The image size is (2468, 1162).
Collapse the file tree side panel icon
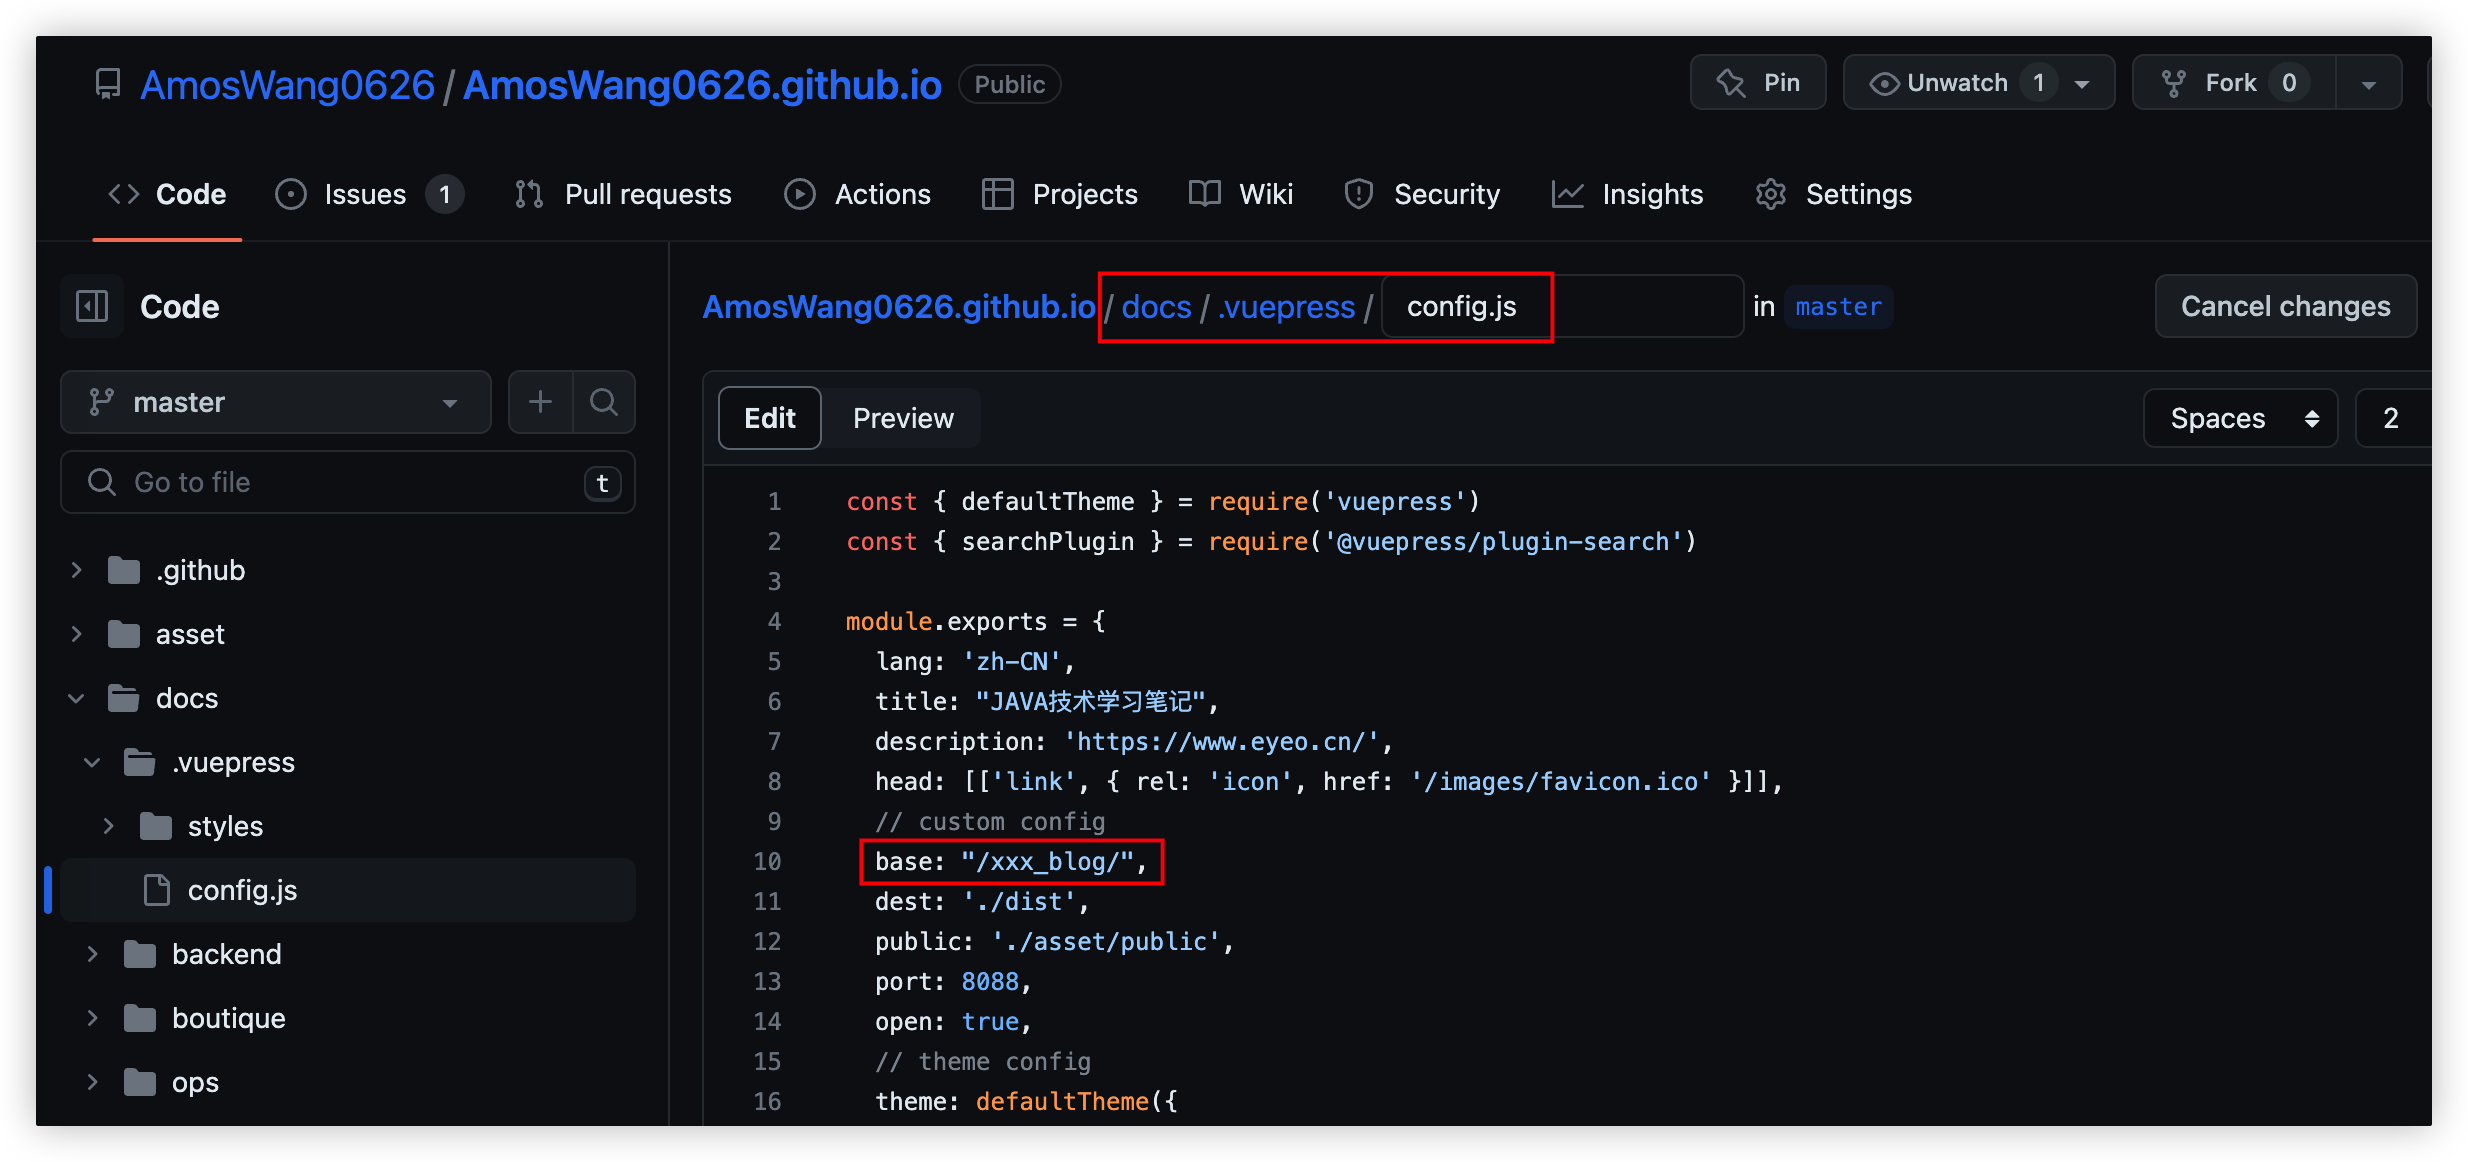[x=92, y=306]
